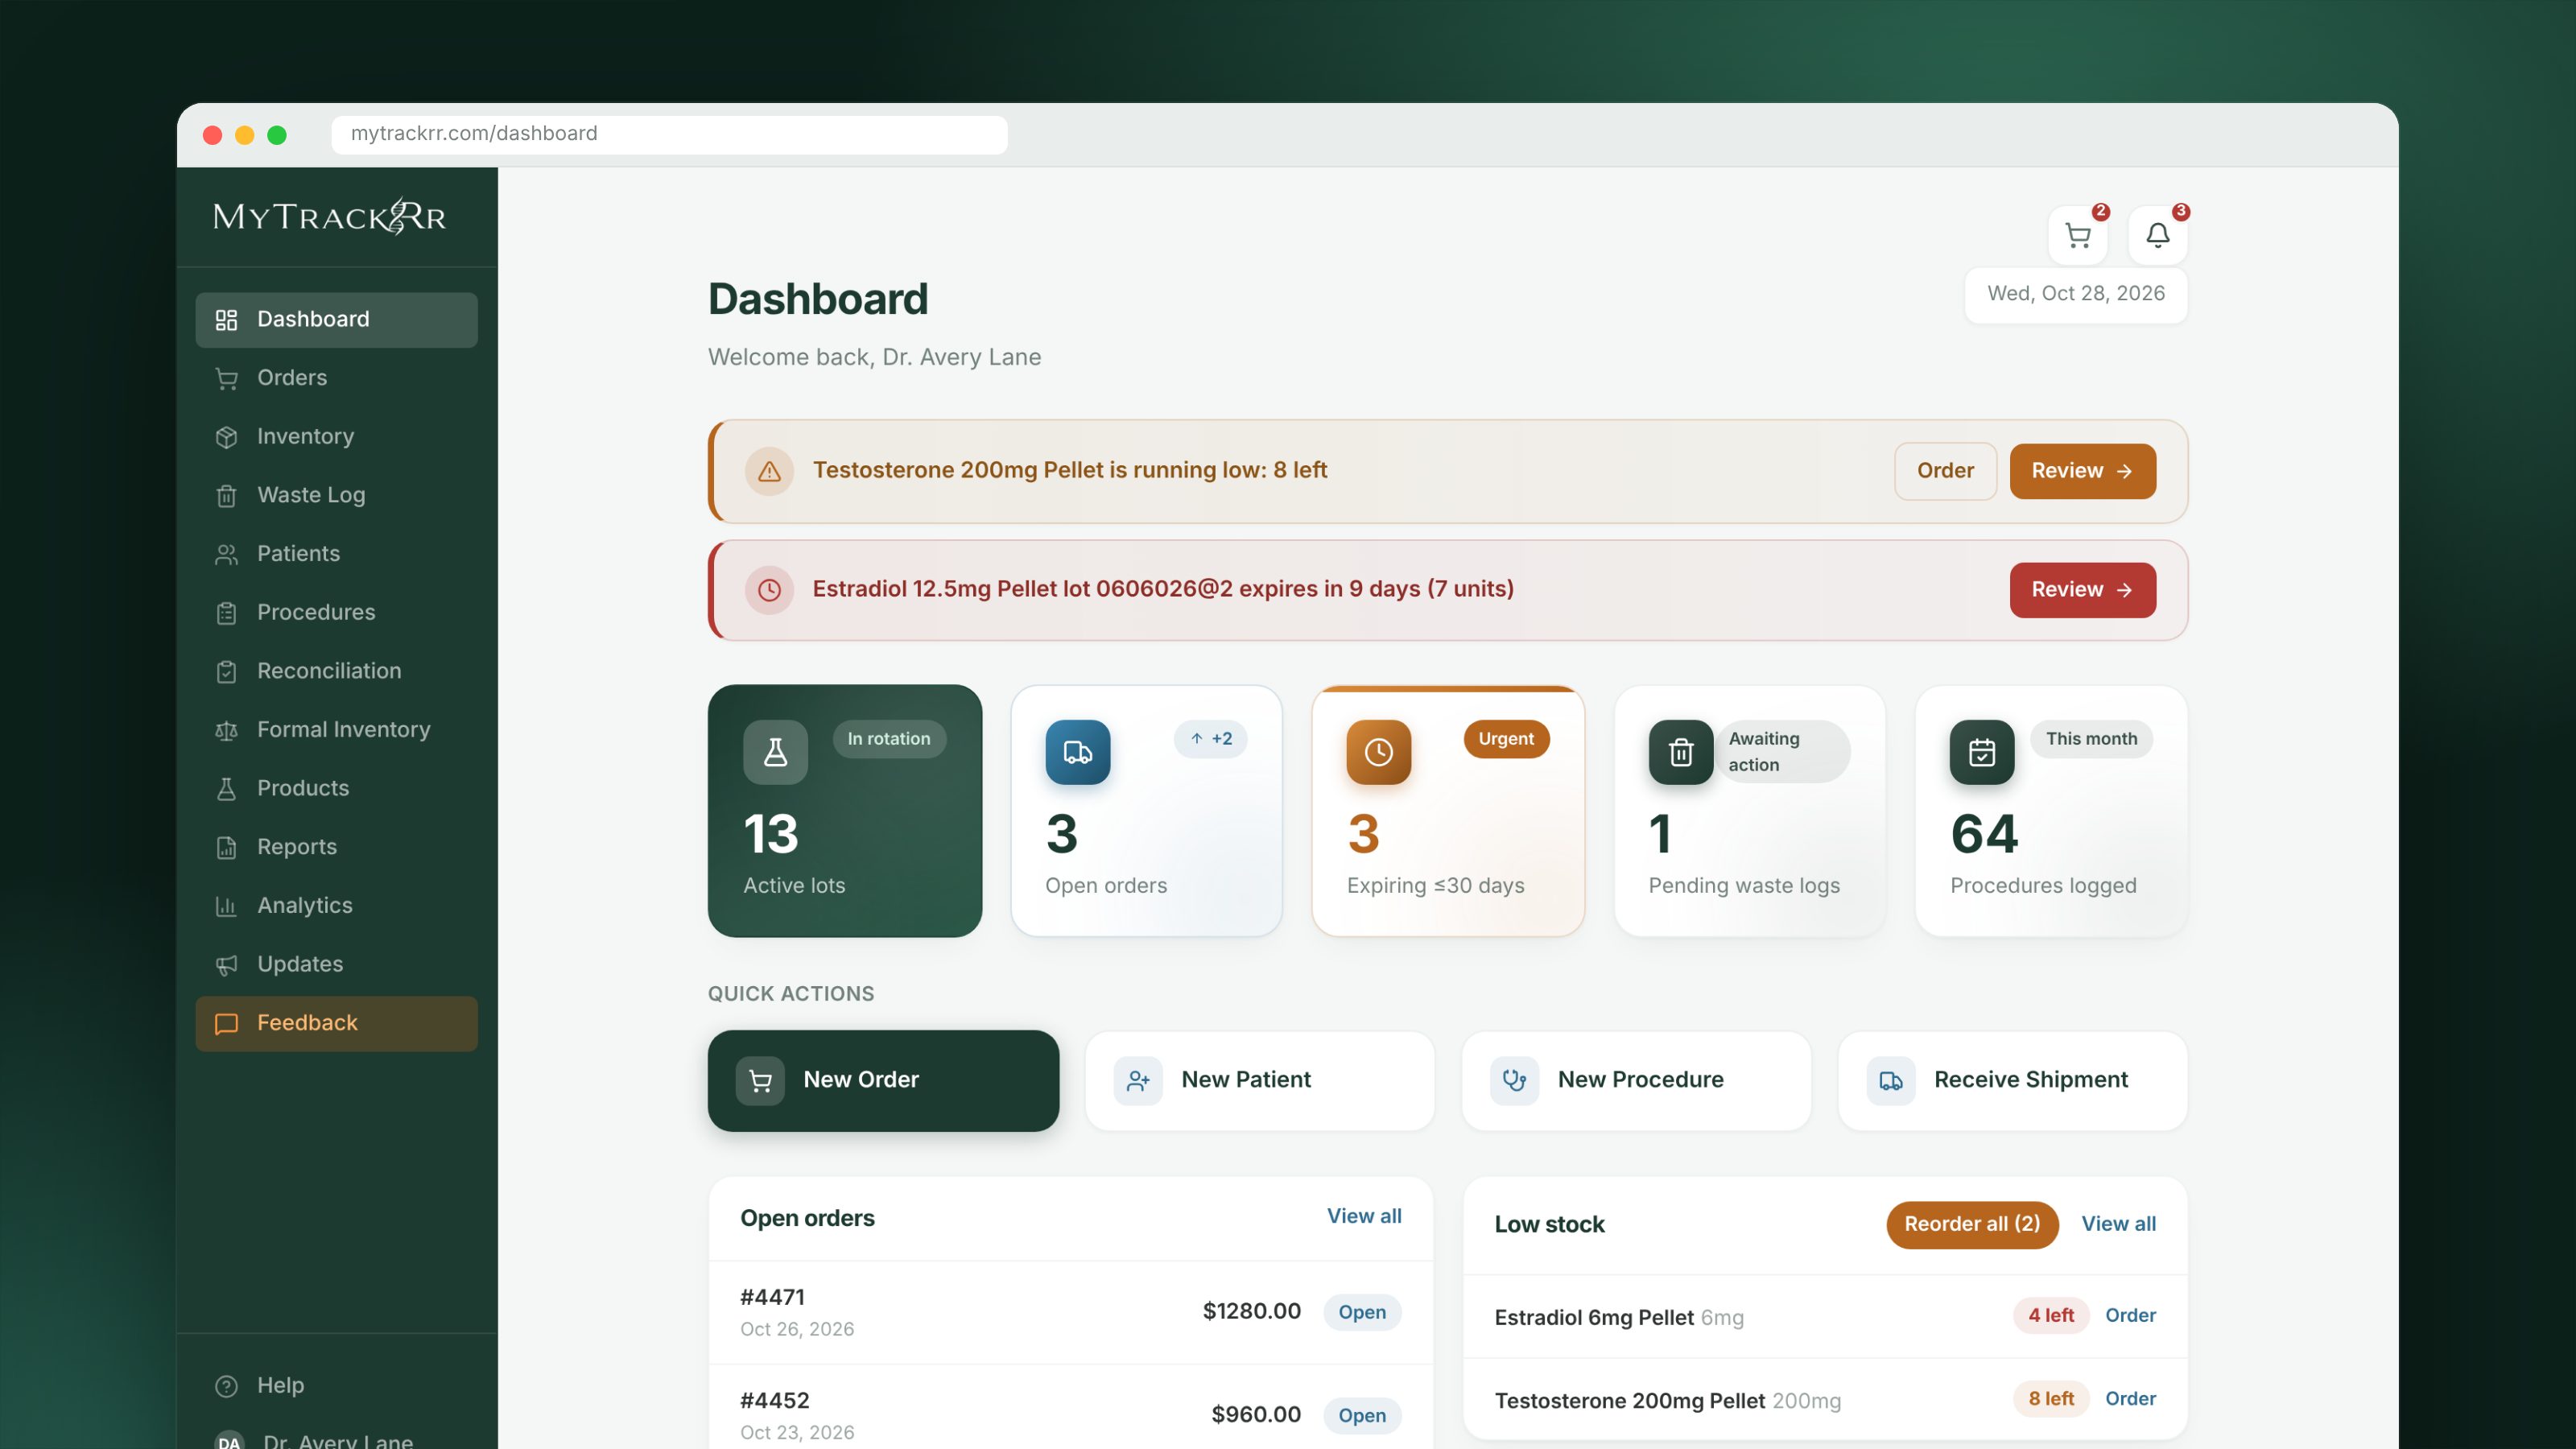2576x1449 pixels.
Task: Open Reports from the sidebar
Action: pos(336,847)
